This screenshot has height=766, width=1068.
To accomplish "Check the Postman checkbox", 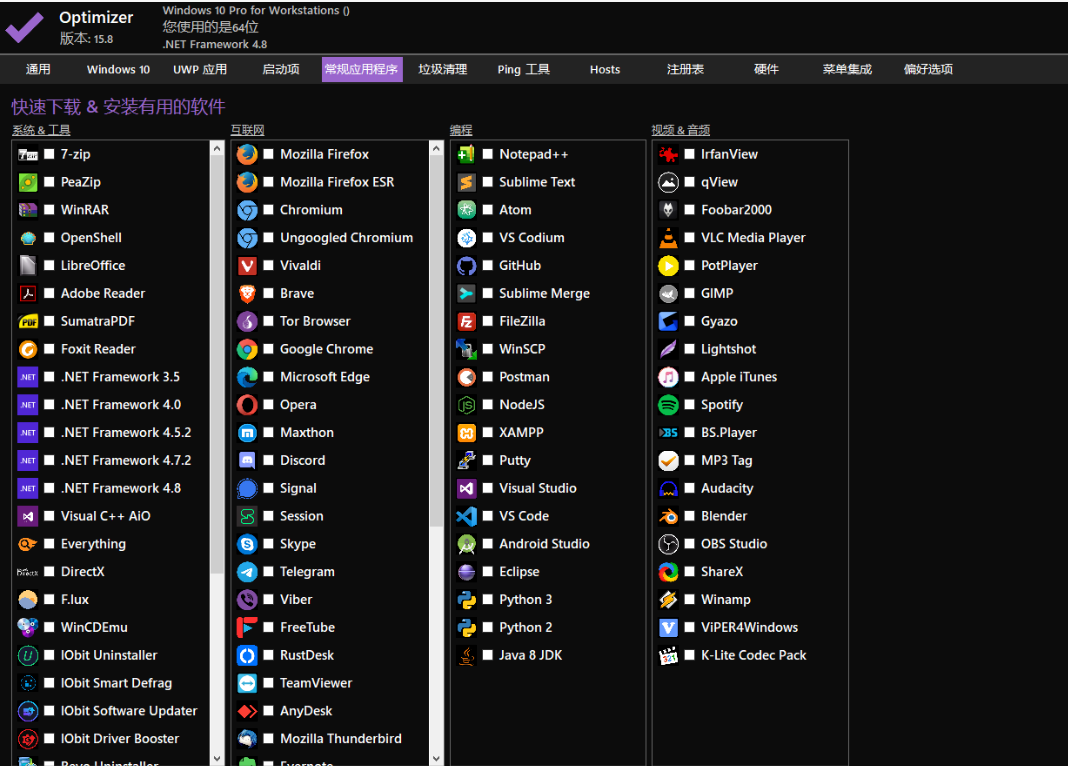I will tap(488, 377).
